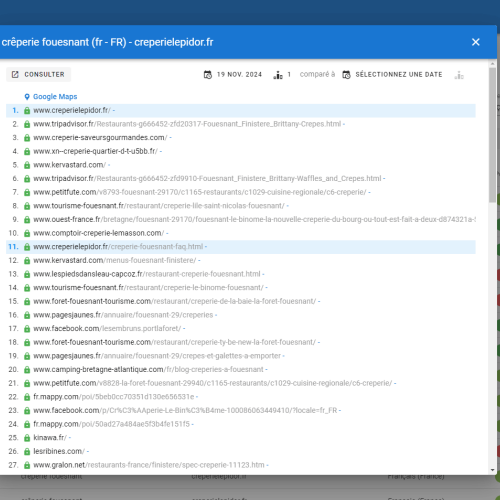
Task: Open result 25 kinawa.fr link
Action: click(50, 438)
